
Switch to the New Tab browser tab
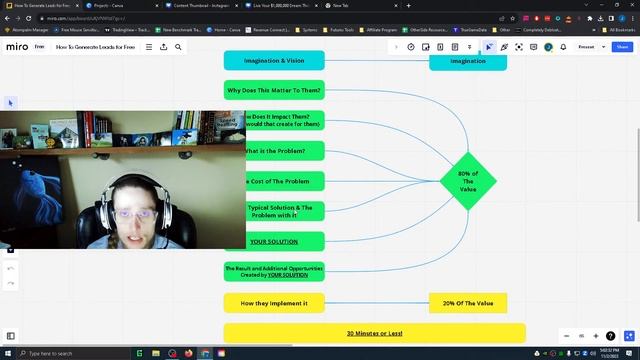click(x=360, y=6)
